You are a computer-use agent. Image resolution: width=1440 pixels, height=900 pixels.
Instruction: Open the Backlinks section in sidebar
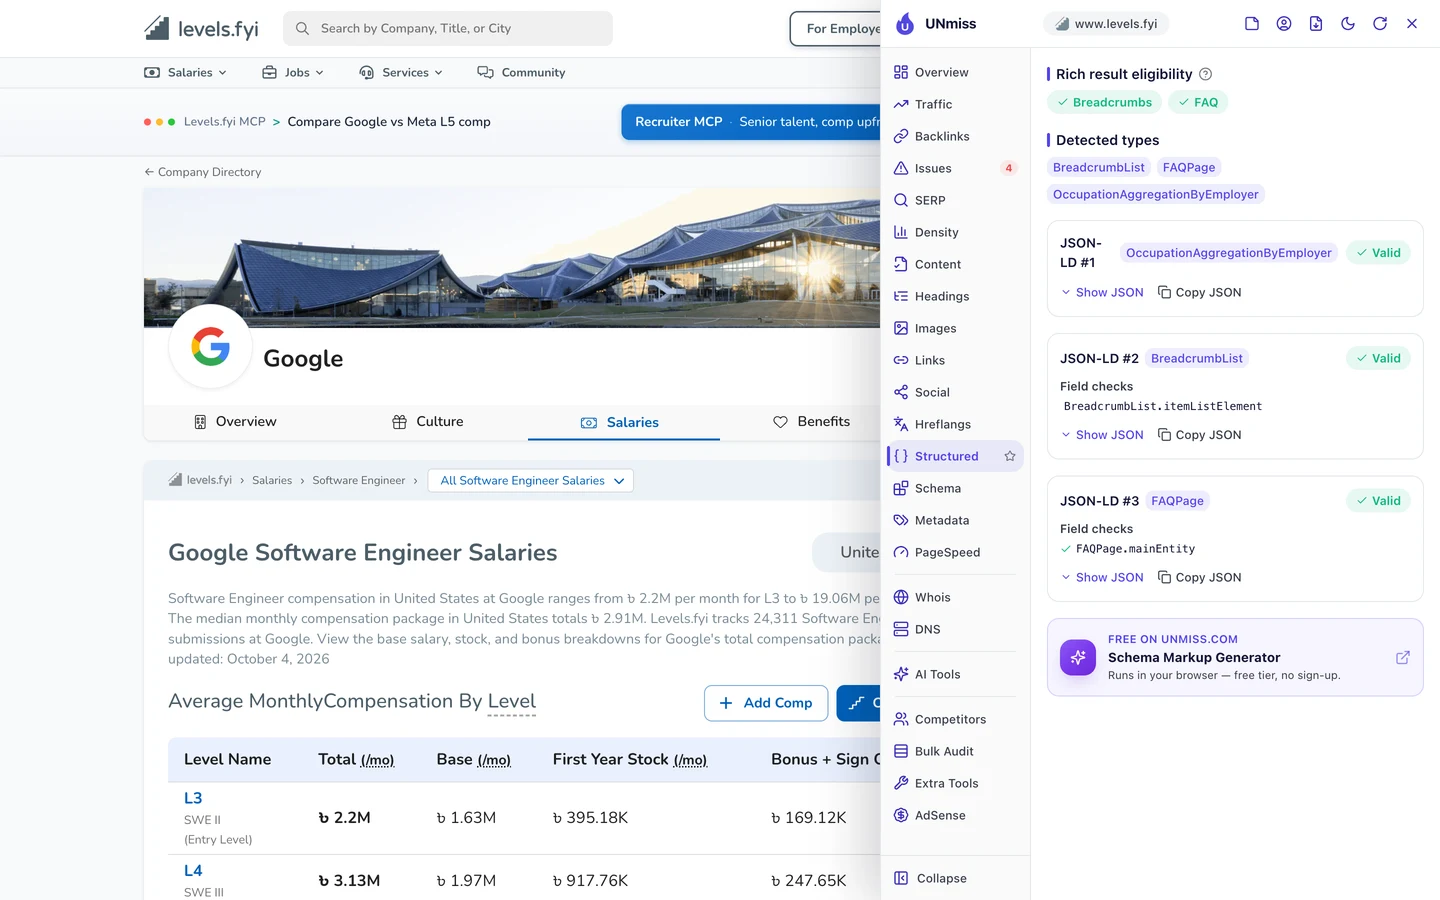(x=955, y=136)
